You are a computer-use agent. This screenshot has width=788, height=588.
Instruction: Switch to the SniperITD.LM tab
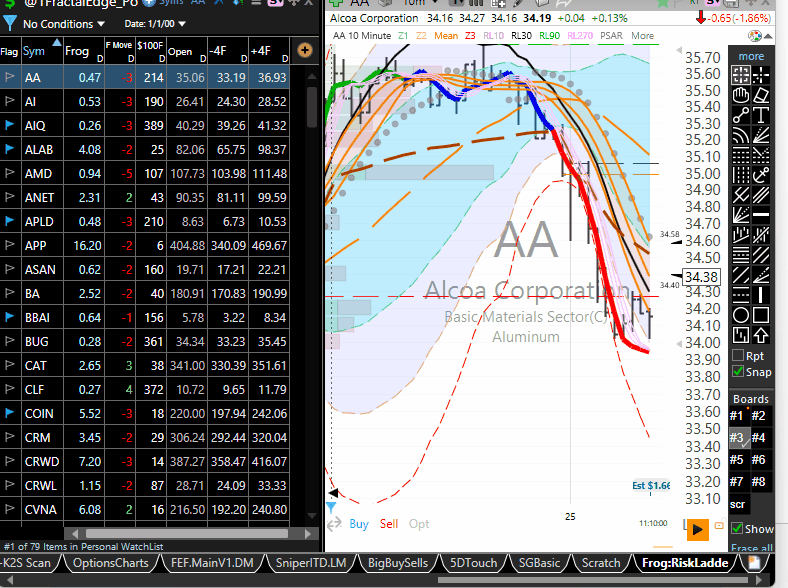click(x=311, y=563)
